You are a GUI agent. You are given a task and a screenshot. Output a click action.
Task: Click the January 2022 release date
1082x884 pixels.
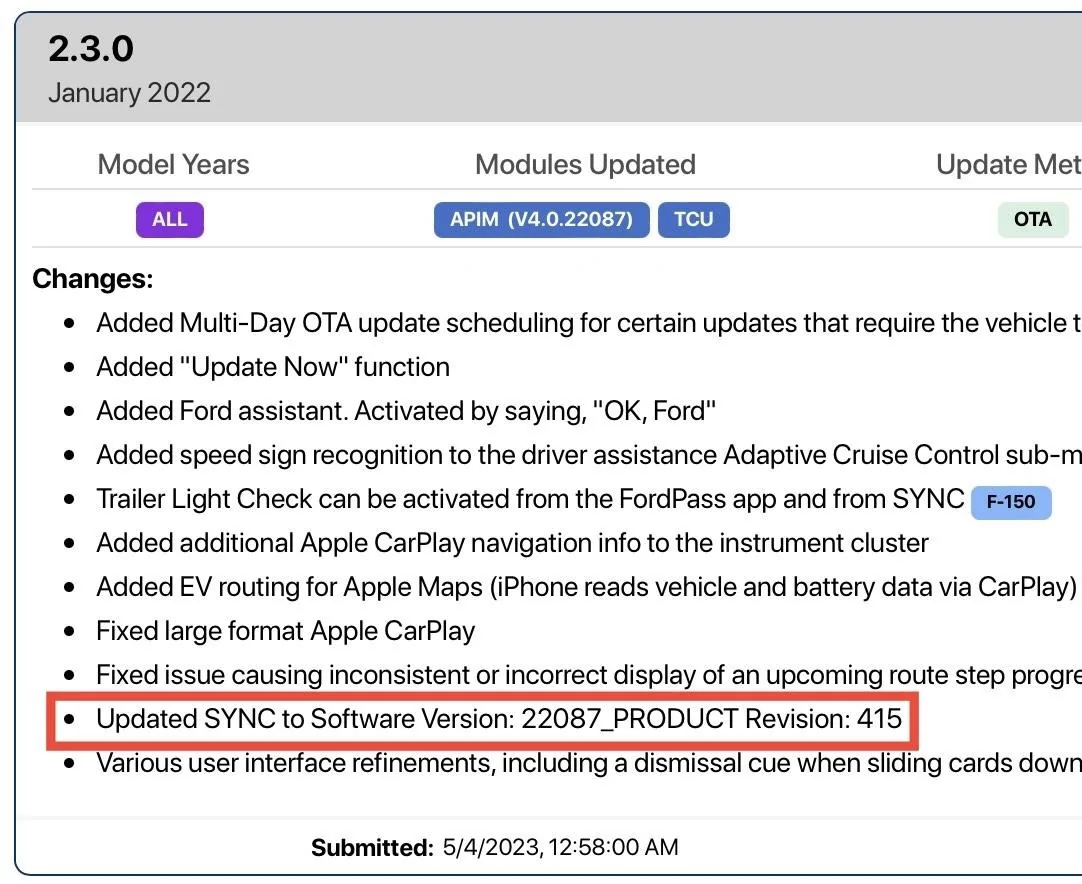tap(129, 93)
